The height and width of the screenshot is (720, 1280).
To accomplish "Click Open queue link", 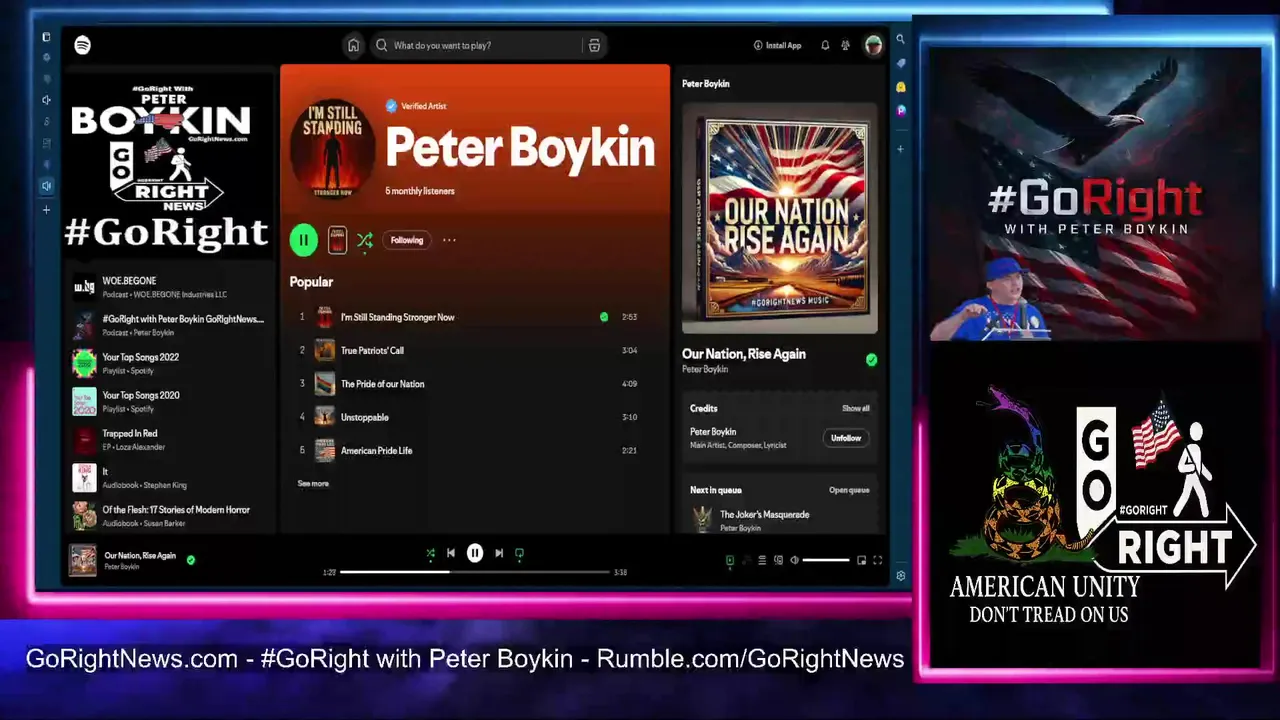I will (x=849, y=490).
